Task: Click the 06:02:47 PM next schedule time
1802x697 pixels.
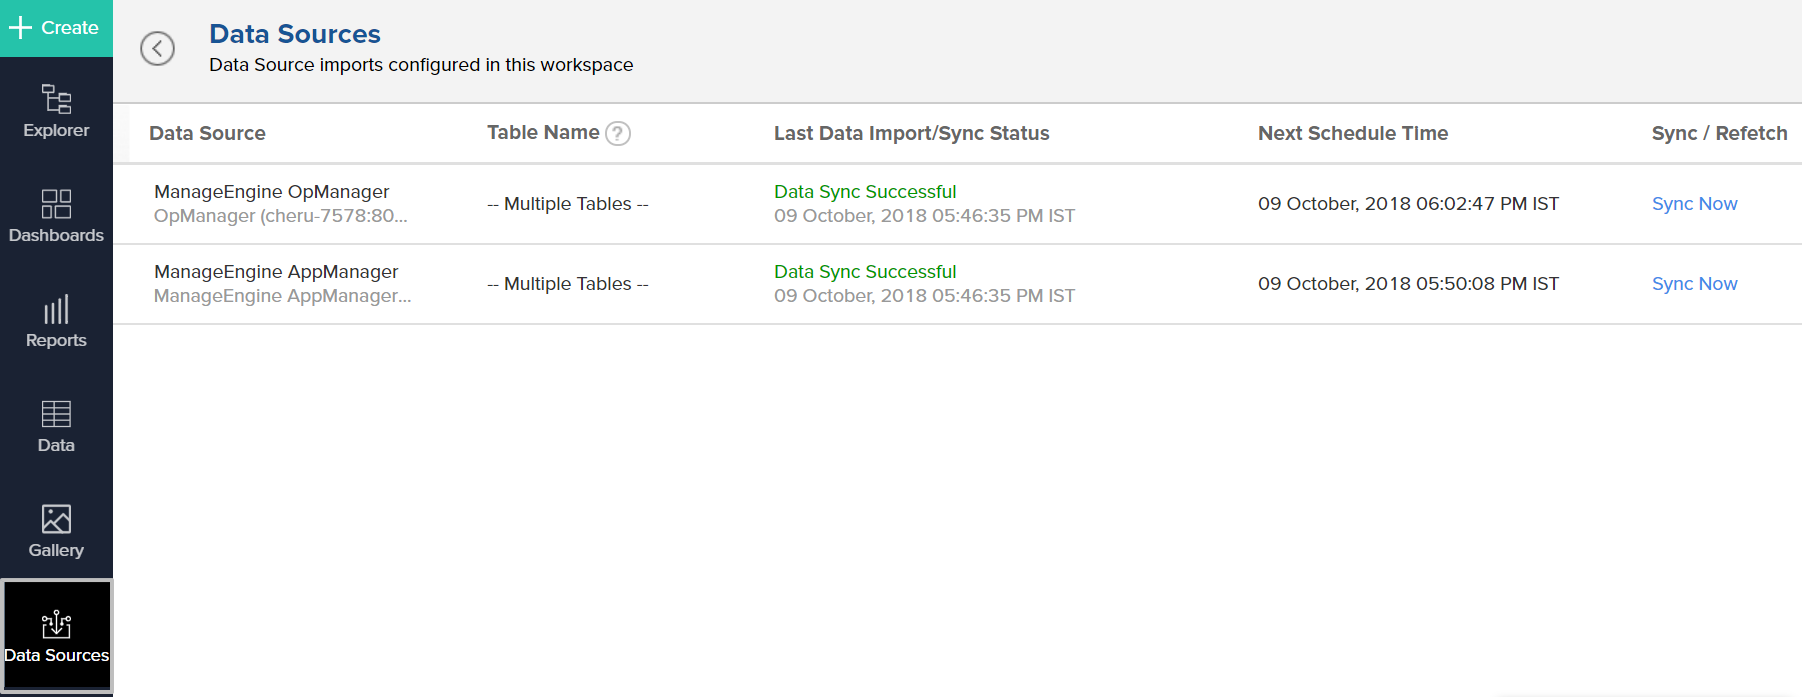Action: [x=1408, y=204]
